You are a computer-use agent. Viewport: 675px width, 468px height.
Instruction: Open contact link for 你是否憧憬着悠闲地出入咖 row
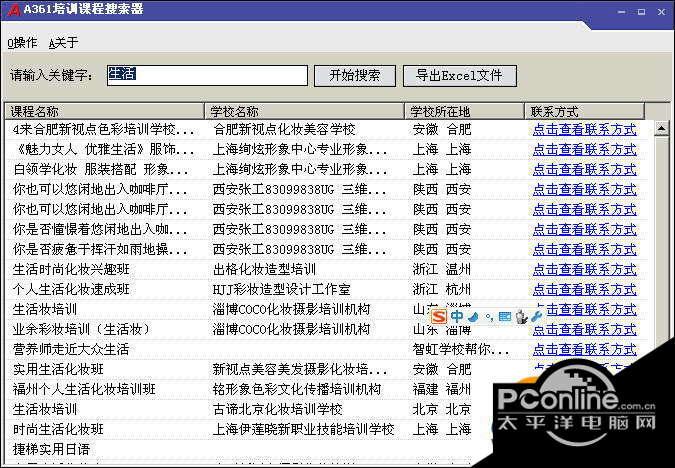585,229
